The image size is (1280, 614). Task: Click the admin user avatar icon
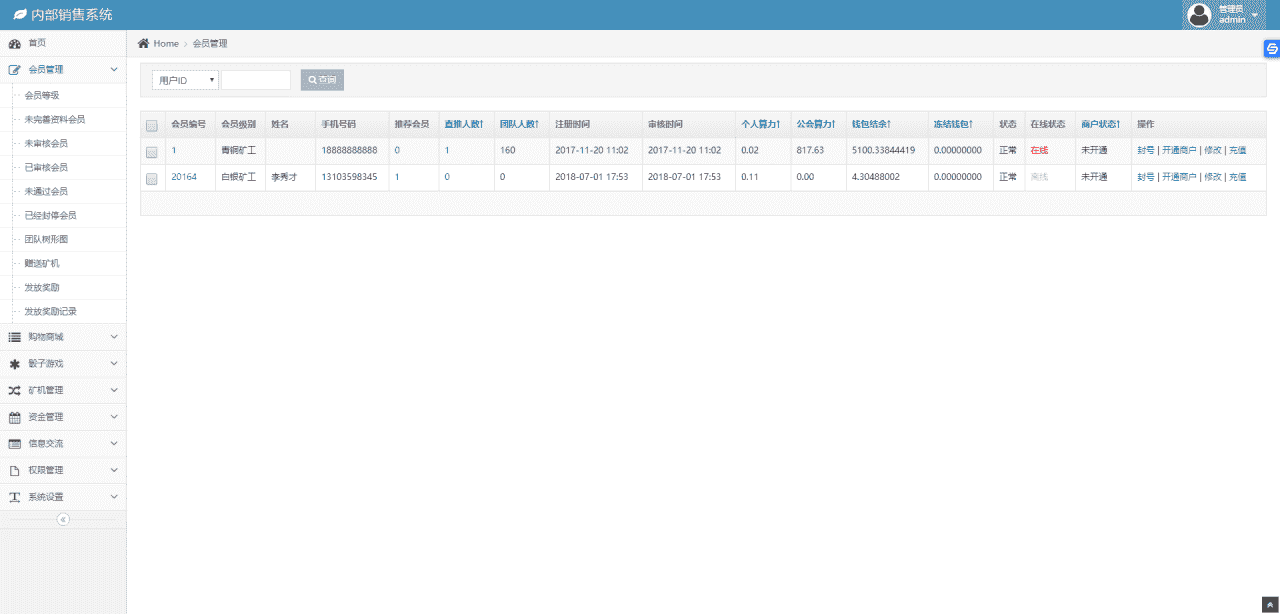1198,15
